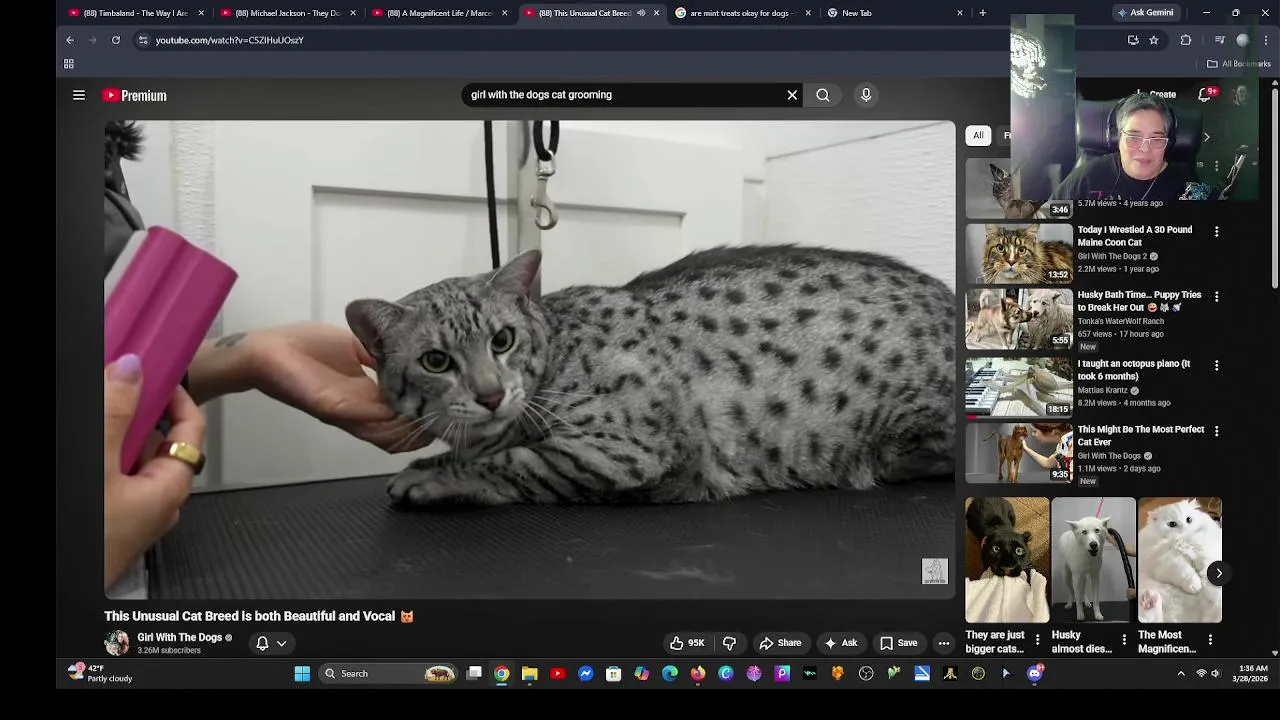Screen dimensions: 1280x720
Task: Go to YouTube Premium home logo
Action: [x=135, y=95]
